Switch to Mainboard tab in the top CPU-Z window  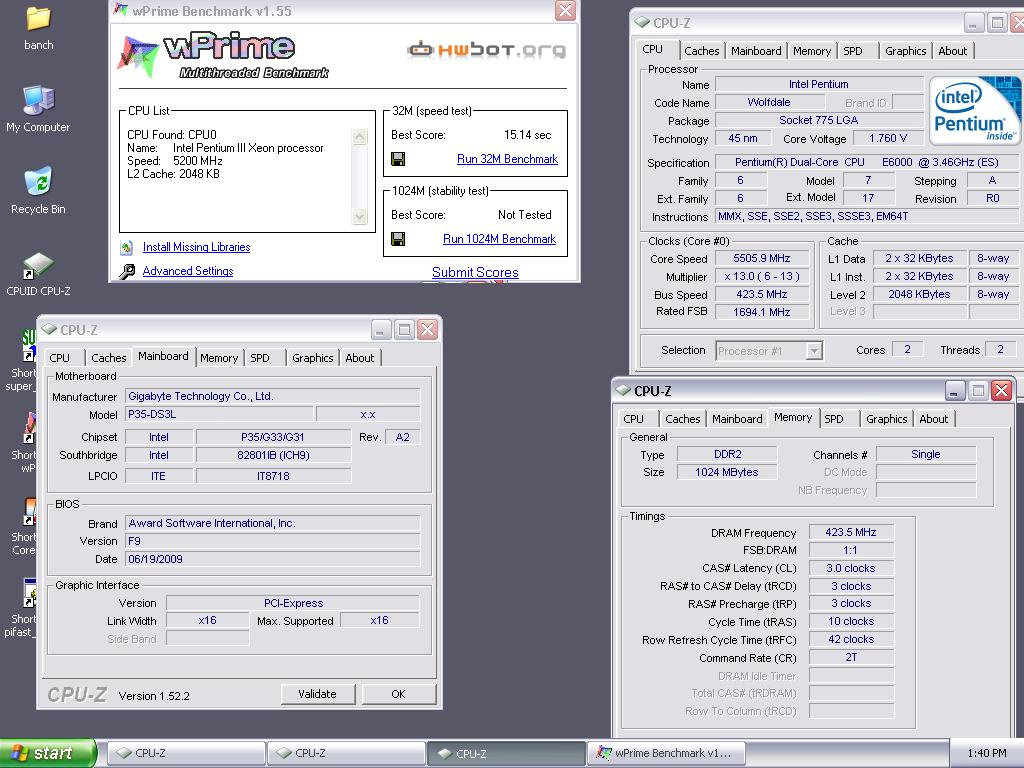[756, 51]
